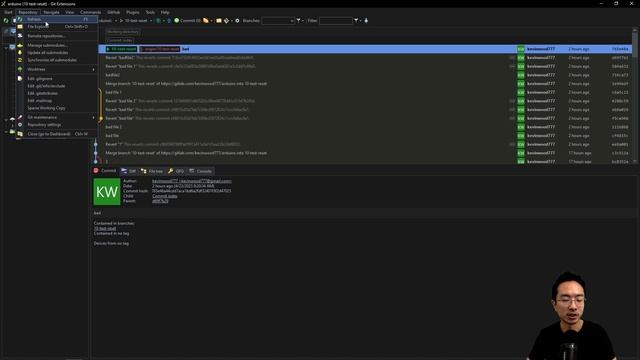640x360 pixels.
Task: Open the current-branch dropdown '10-test-reset' in the toolbar
Action: pos(136,20)
